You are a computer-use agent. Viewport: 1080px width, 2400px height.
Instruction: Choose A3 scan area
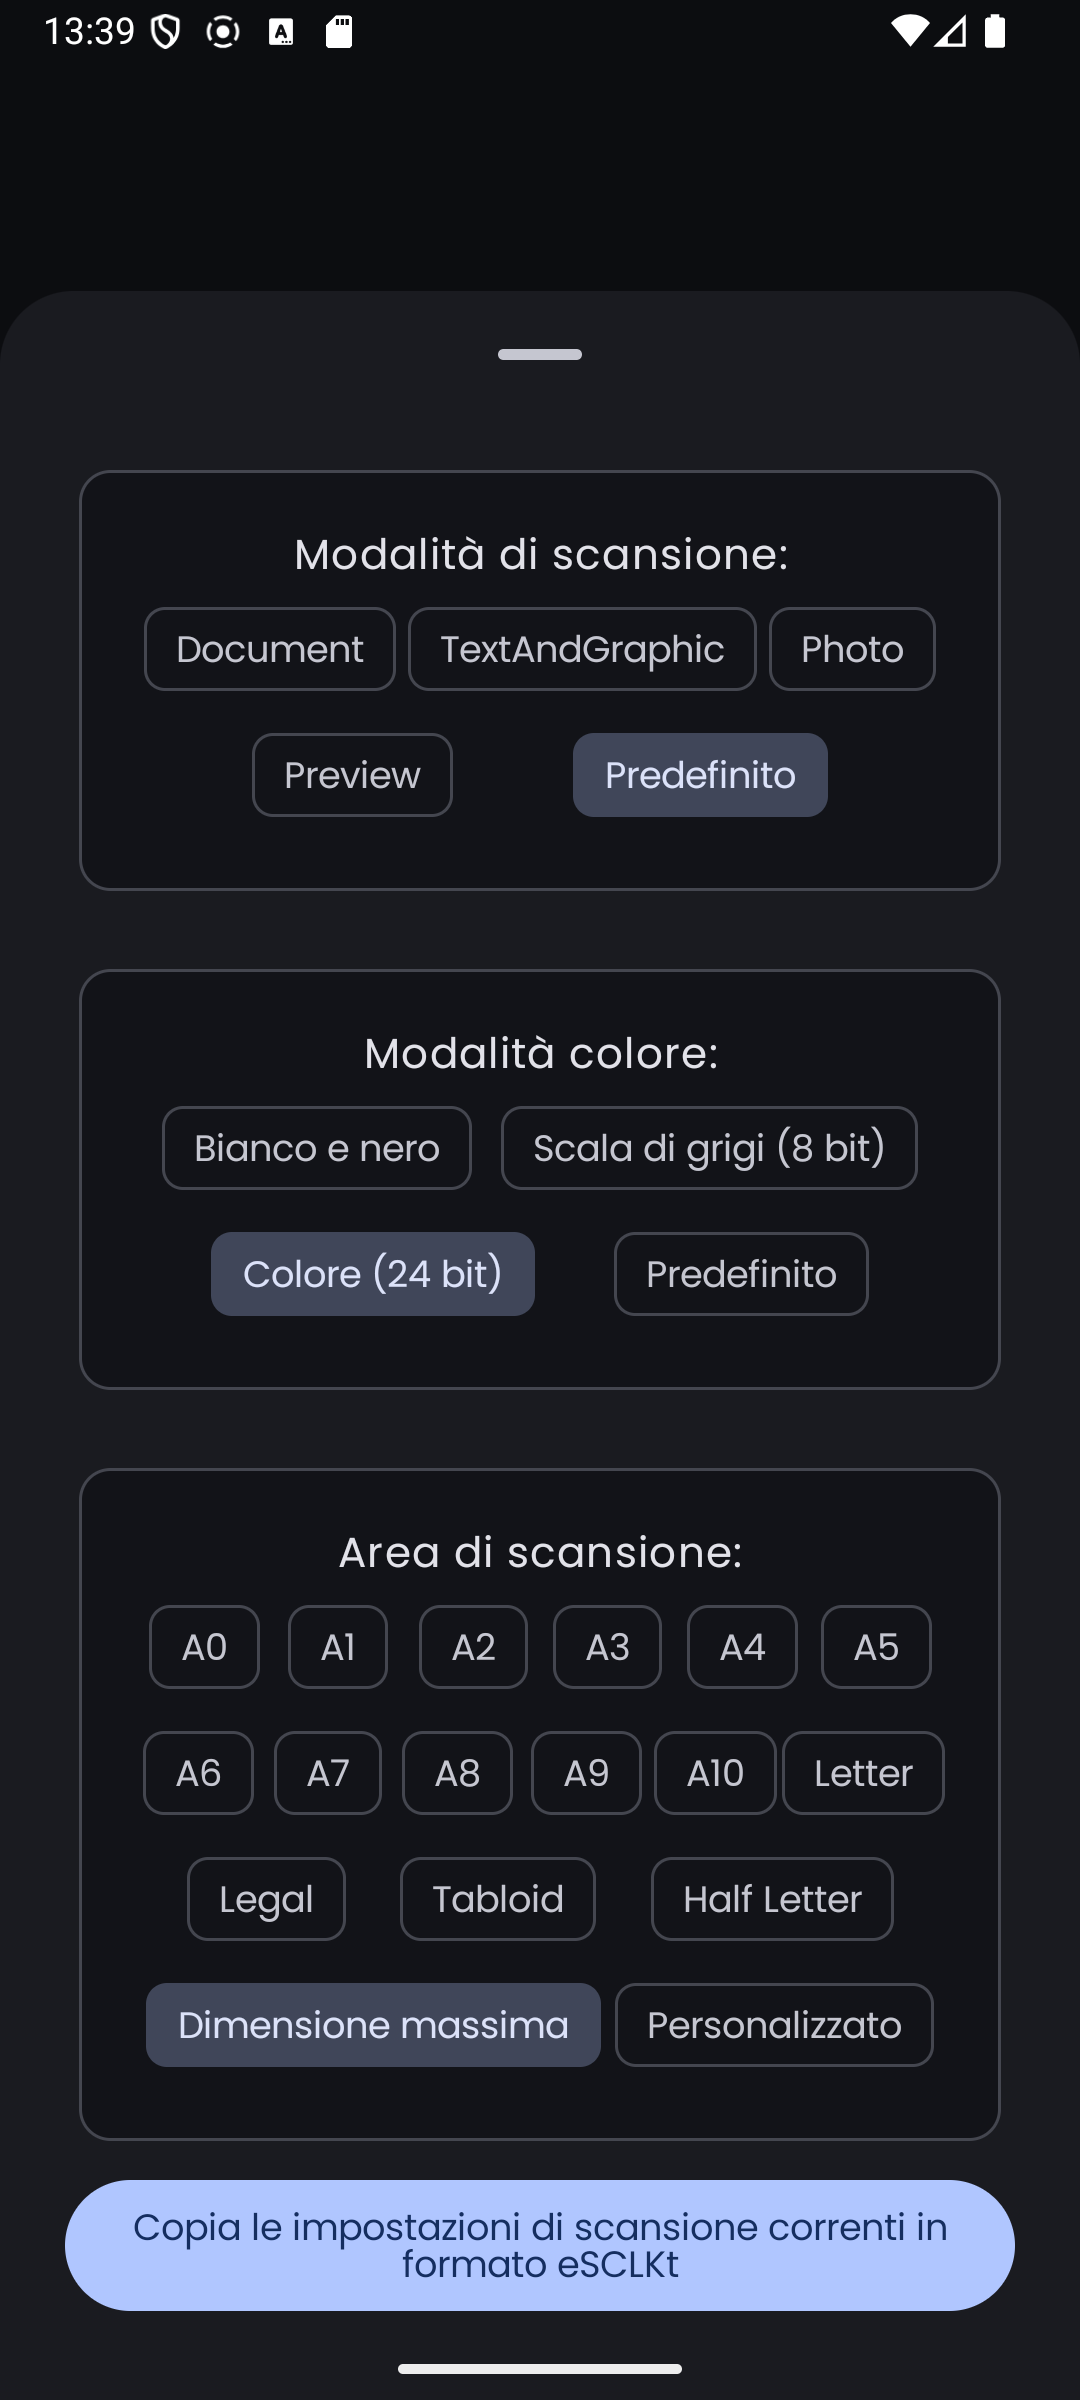607,1647
